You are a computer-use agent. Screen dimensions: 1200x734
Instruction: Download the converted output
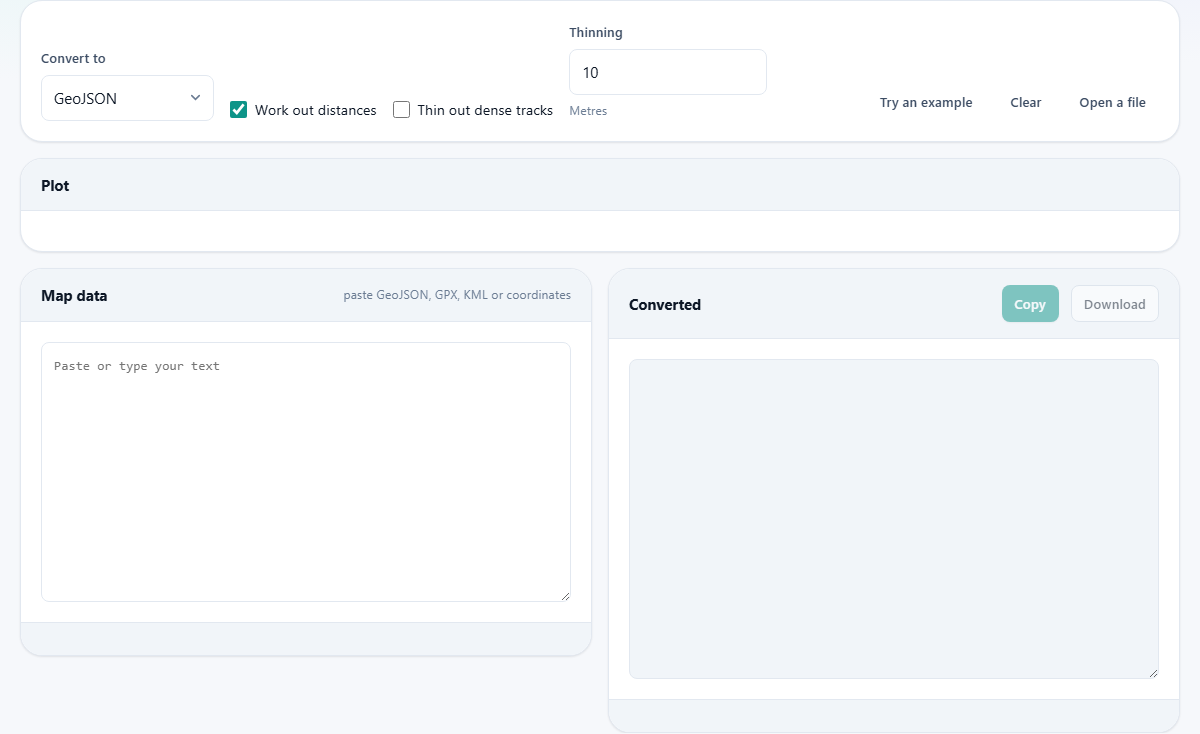1115,304
